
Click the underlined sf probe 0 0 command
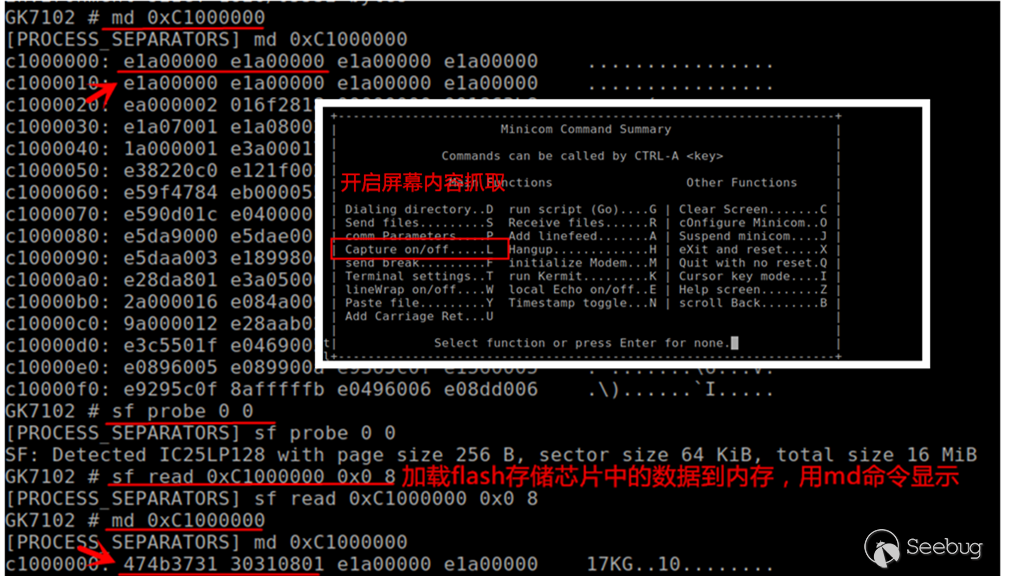click(182, 412)
